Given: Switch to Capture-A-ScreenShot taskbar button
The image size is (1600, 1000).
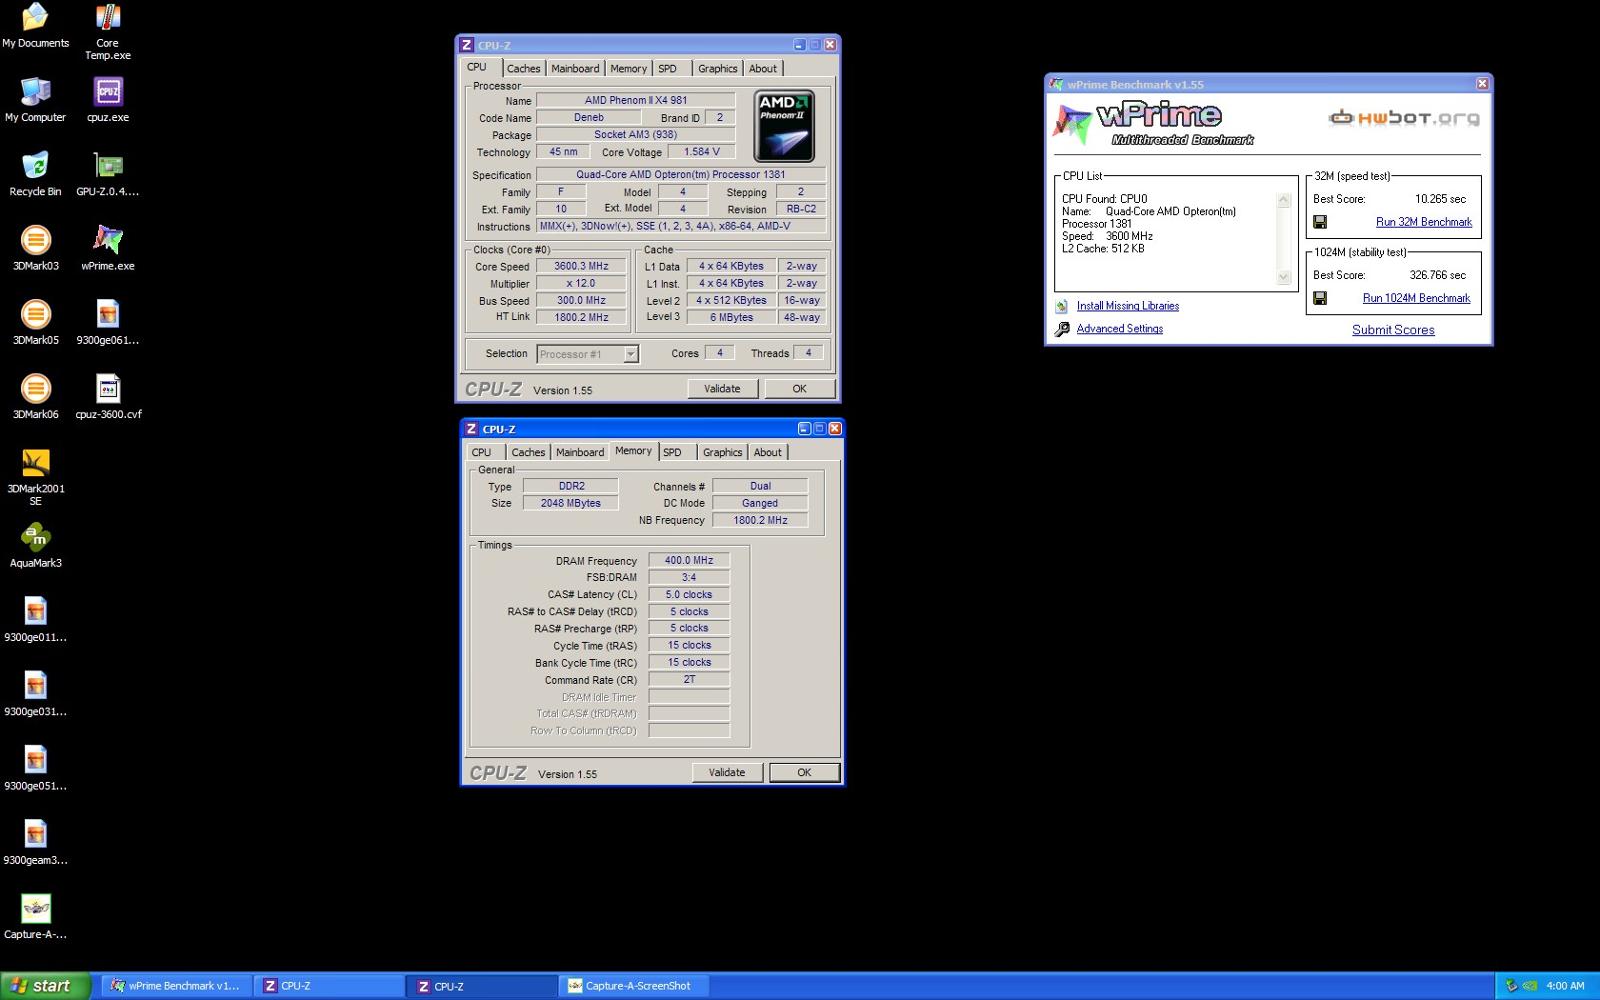Looking at the screenshot, I should tap(636, 986).
